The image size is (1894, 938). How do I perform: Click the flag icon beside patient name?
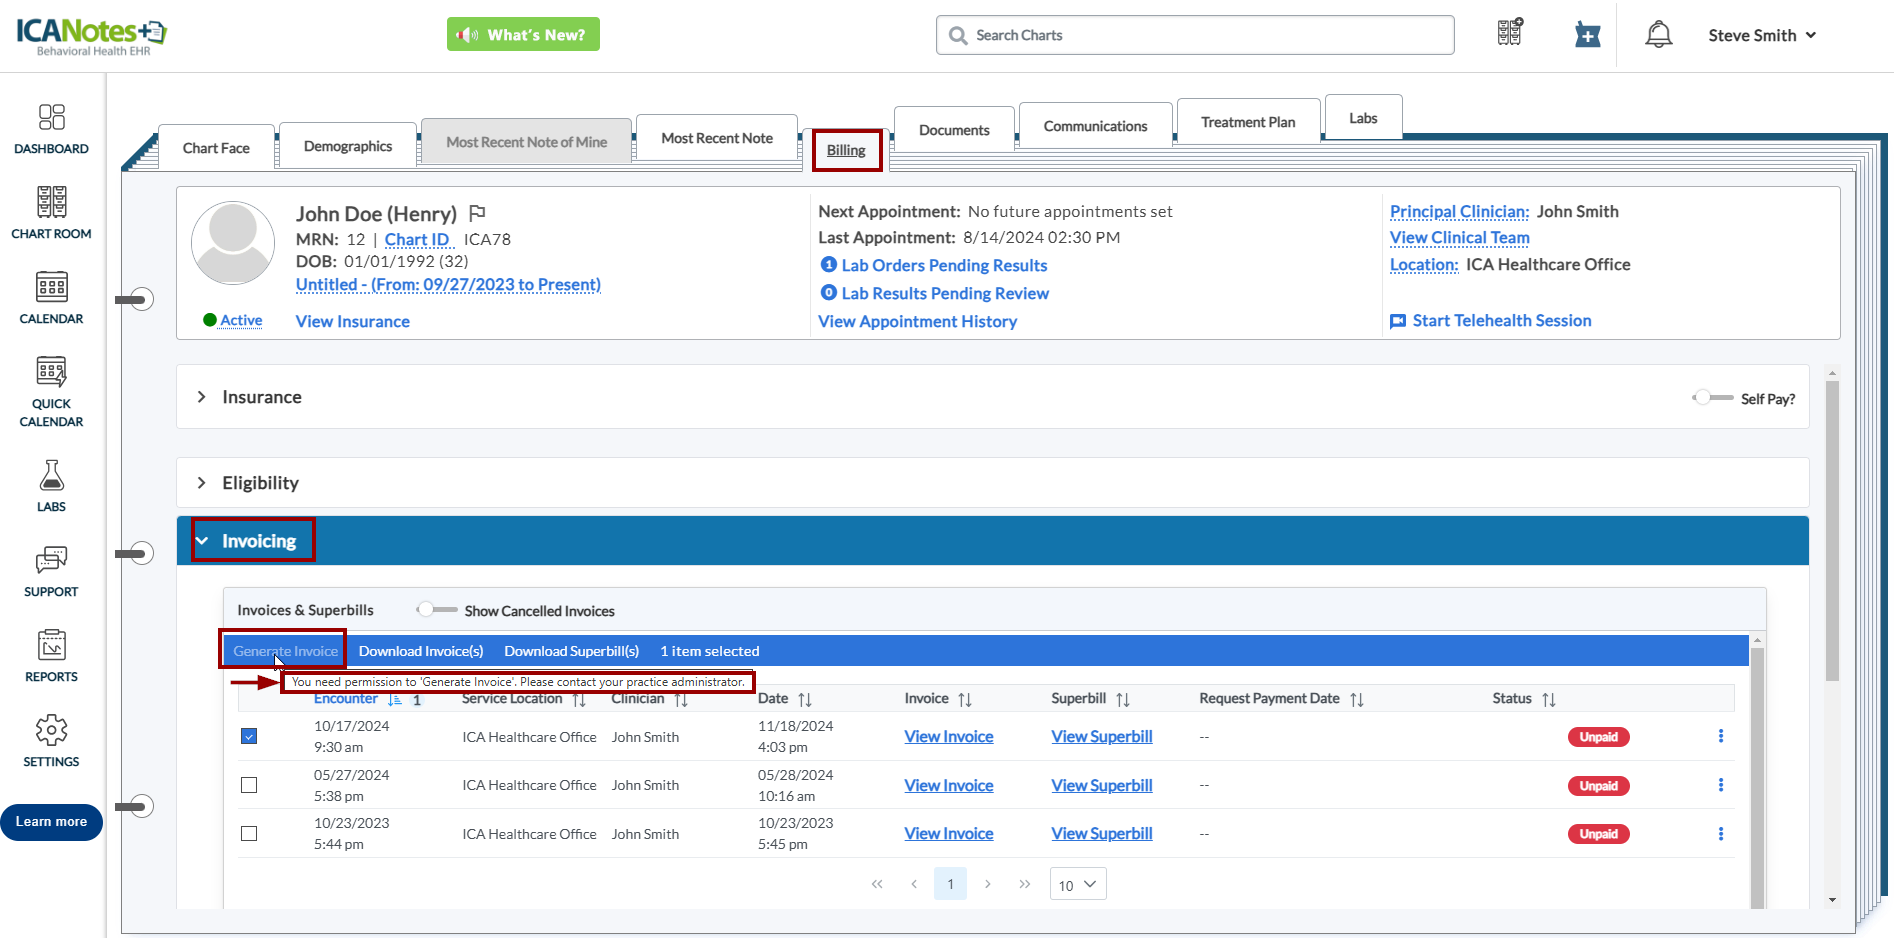click(x=477, y=213)
